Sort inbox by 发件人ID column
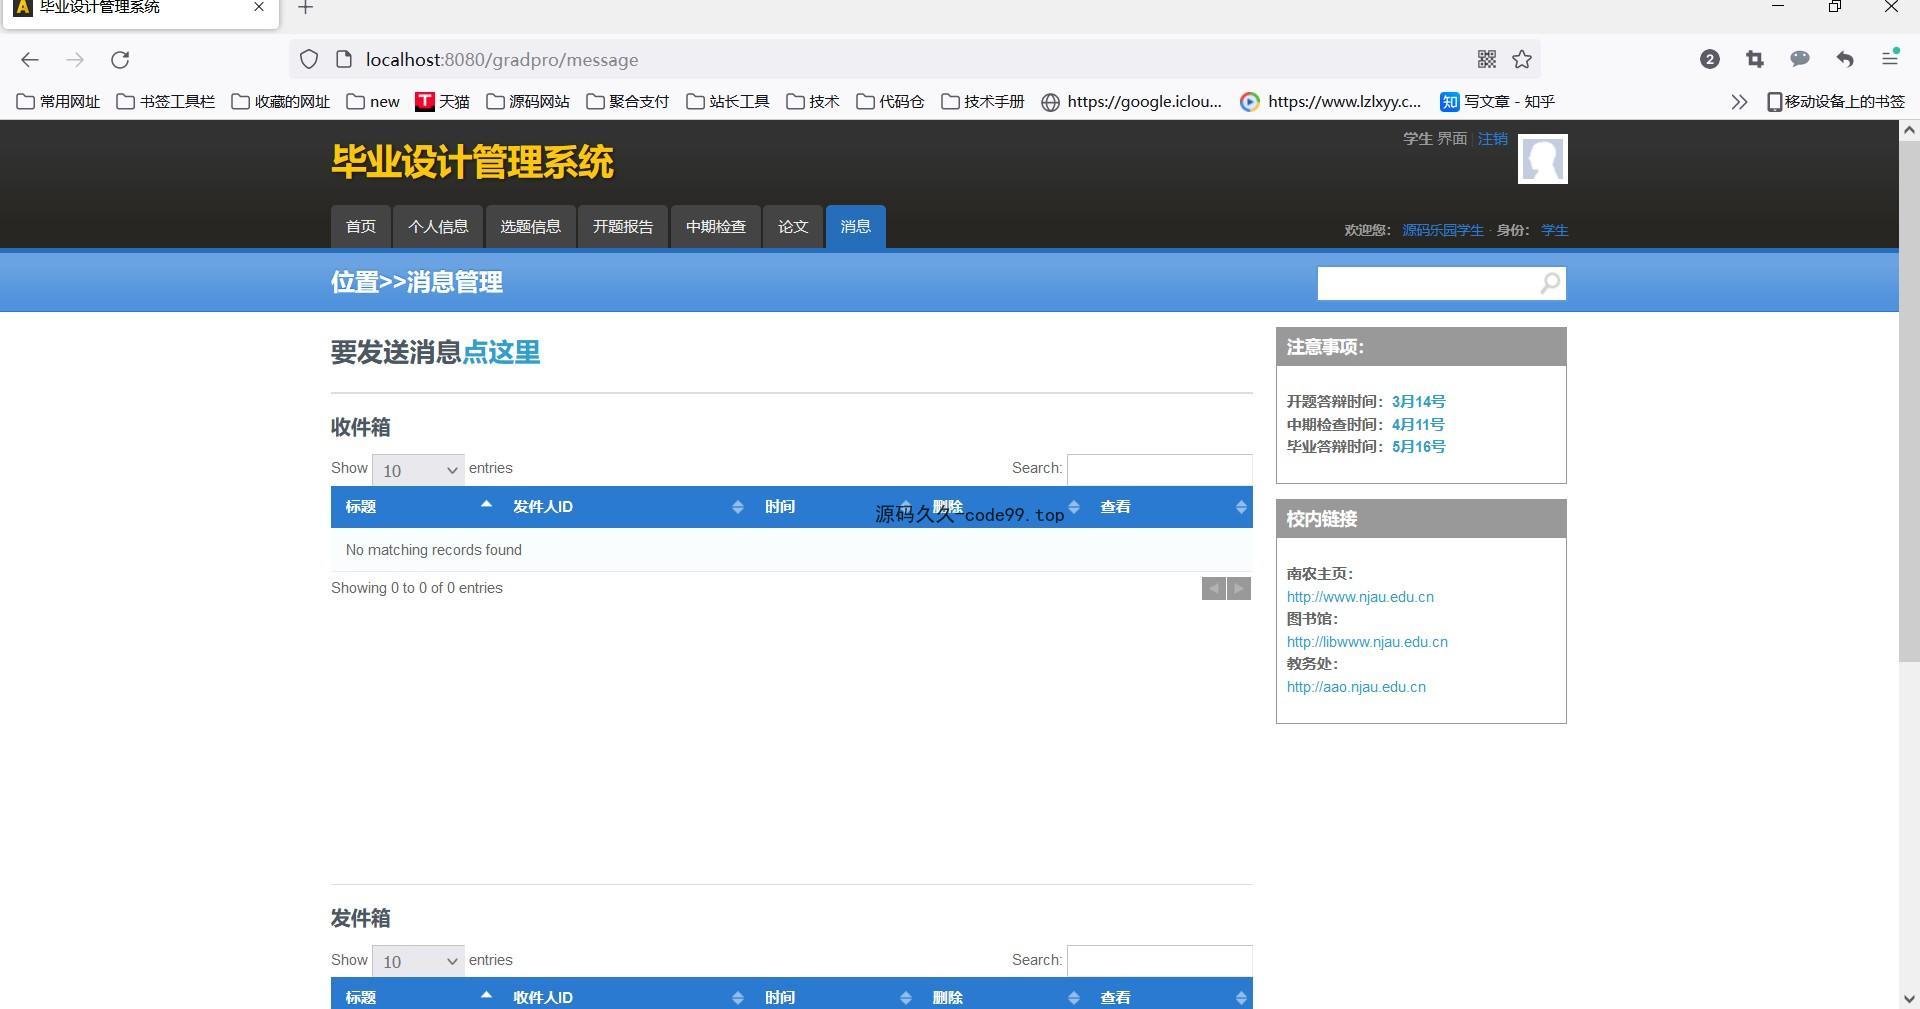The height and width of the screenshot is (1009, 1920). pyautogui.click(x=625, y=507)
